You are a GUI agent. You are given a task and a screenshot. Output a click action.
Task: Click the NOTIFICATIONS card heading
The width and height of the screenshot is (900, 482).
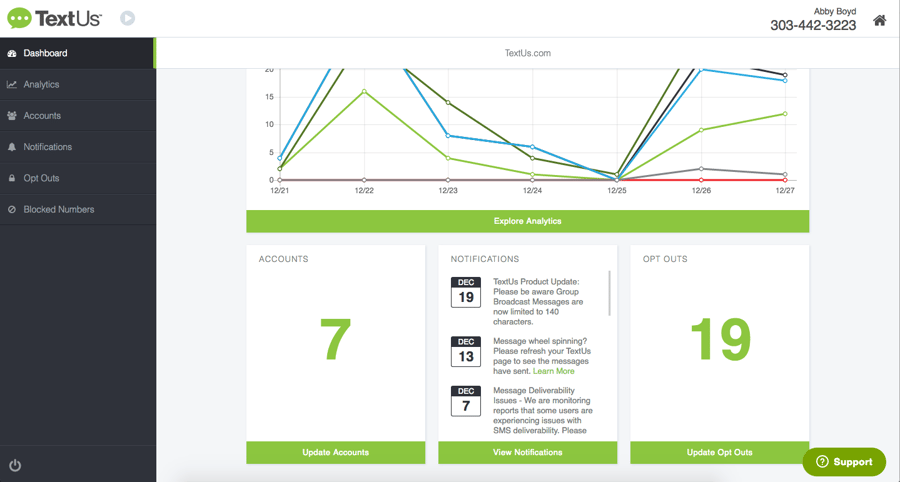tap(484, 259)
